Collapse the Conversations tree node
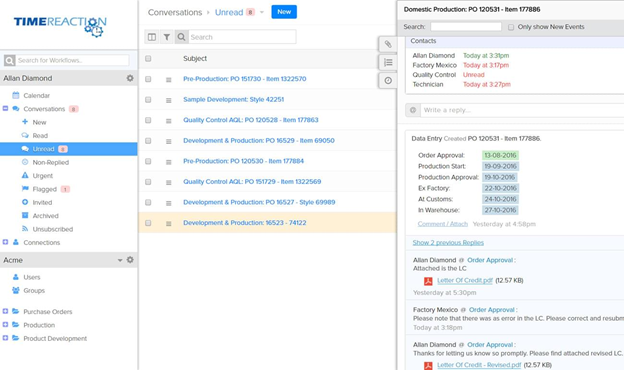This screenshot has width=624, height=370. point(5,108)
